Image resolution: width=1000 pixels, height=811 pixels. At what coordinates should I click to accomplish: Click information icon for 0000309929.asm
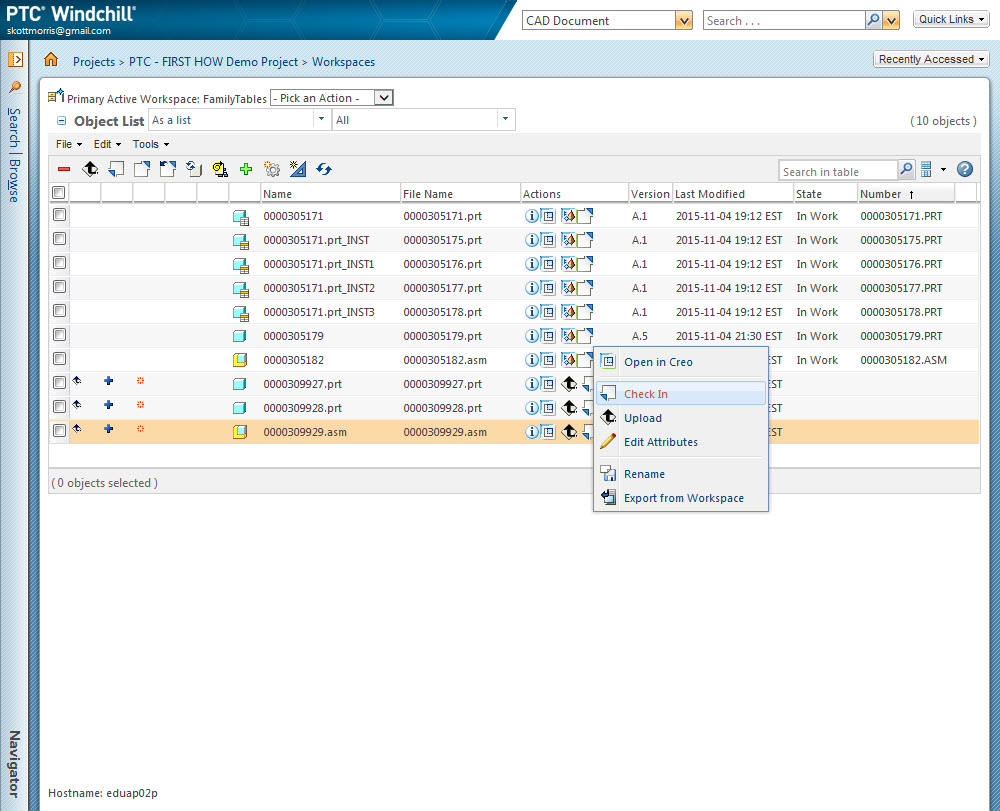click(x=531, y=432)
